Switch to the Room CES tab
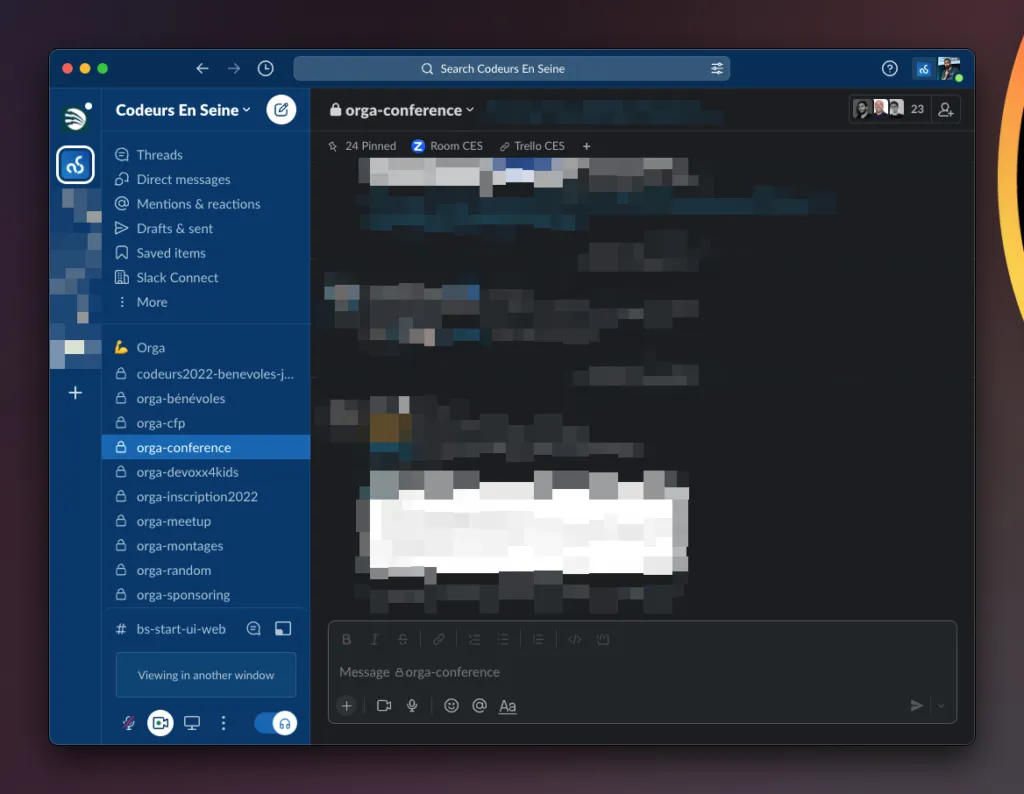This screenshot has width=1024, height=794. point(446,145)
